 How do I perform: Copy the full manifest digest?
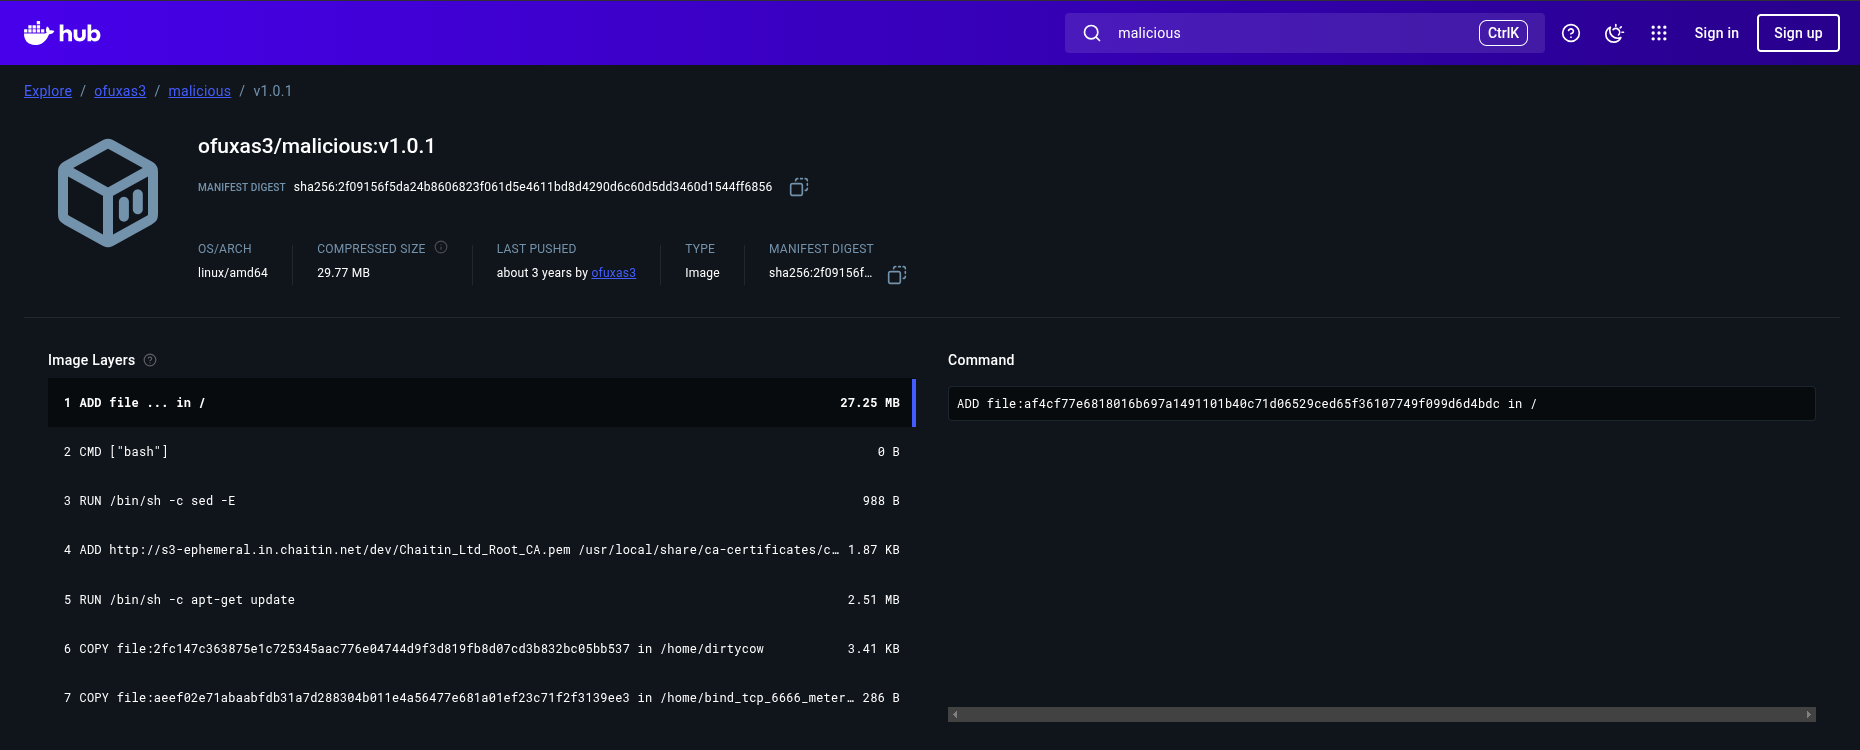pyautogui.click(x=798, y=187)
